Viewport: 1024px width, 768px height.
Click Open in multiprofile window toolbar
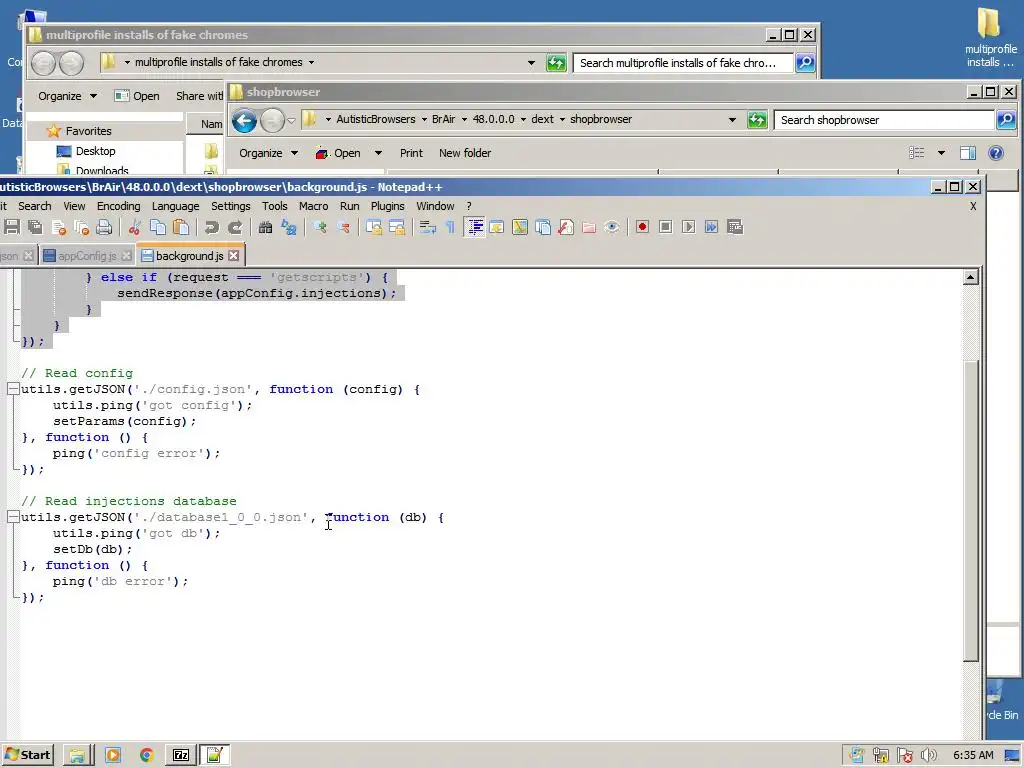(136, 96)
